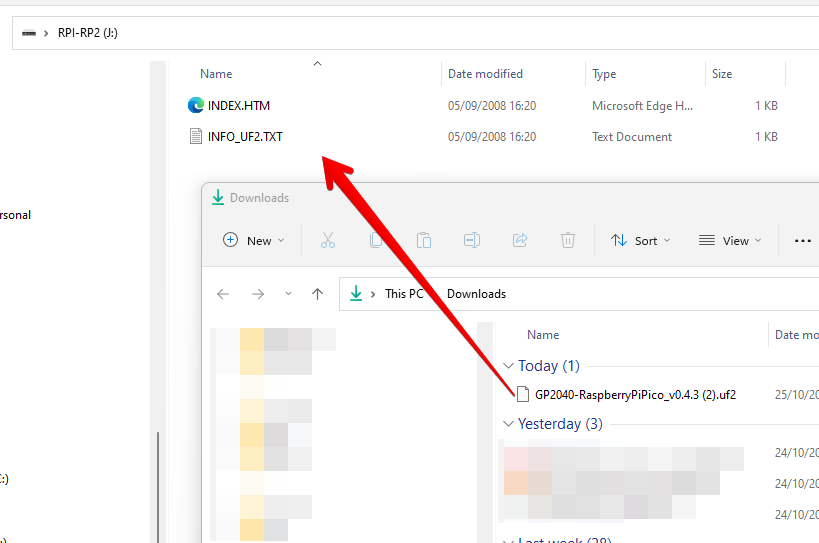The image size is (819, 543).
Task: Click the drive icon in RPI-RP2 address bar
Action: coord(29,33)
